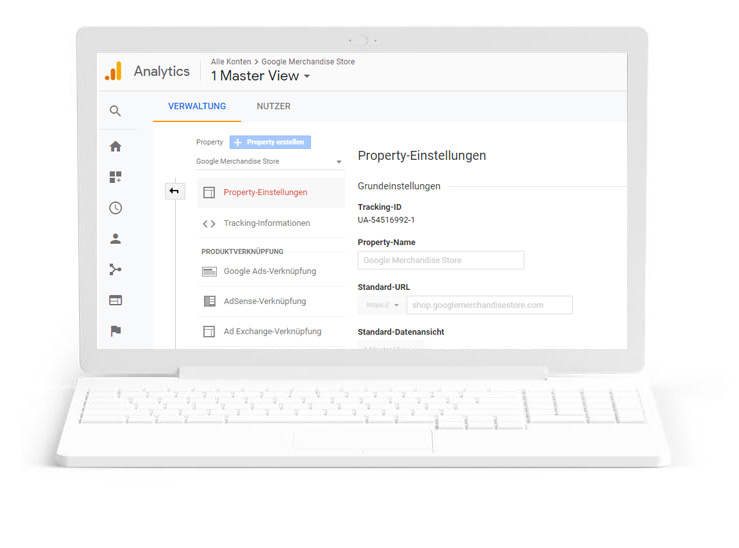Click Google Merchandise Store breadcrumb
This screenshot has height=548, width=739.
coord(308,62)
